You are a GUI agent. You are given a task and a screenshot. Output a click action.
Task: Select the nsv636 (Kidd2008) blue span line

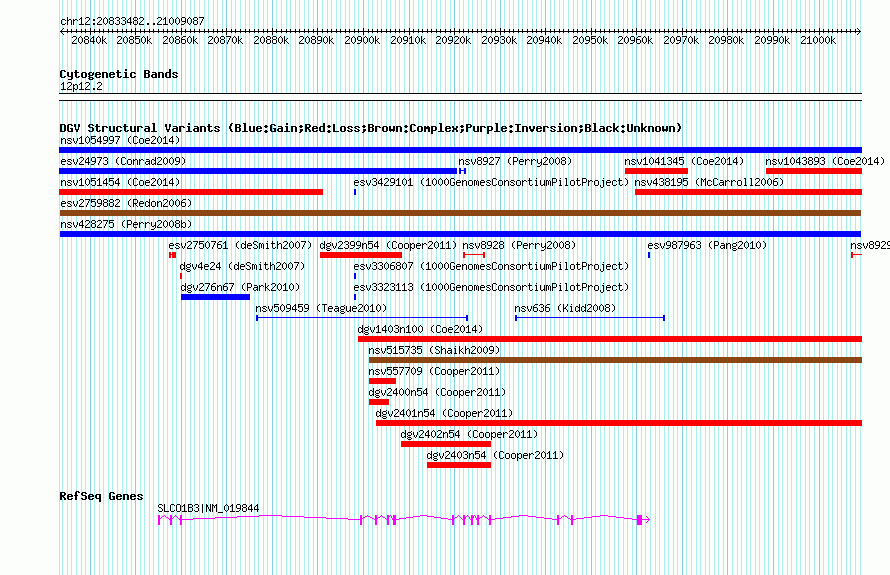[590, 318]
